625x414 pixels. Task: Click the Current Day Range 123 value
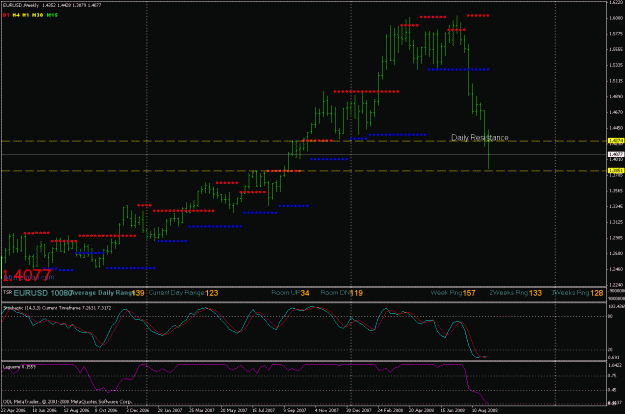tap(212, 293)
